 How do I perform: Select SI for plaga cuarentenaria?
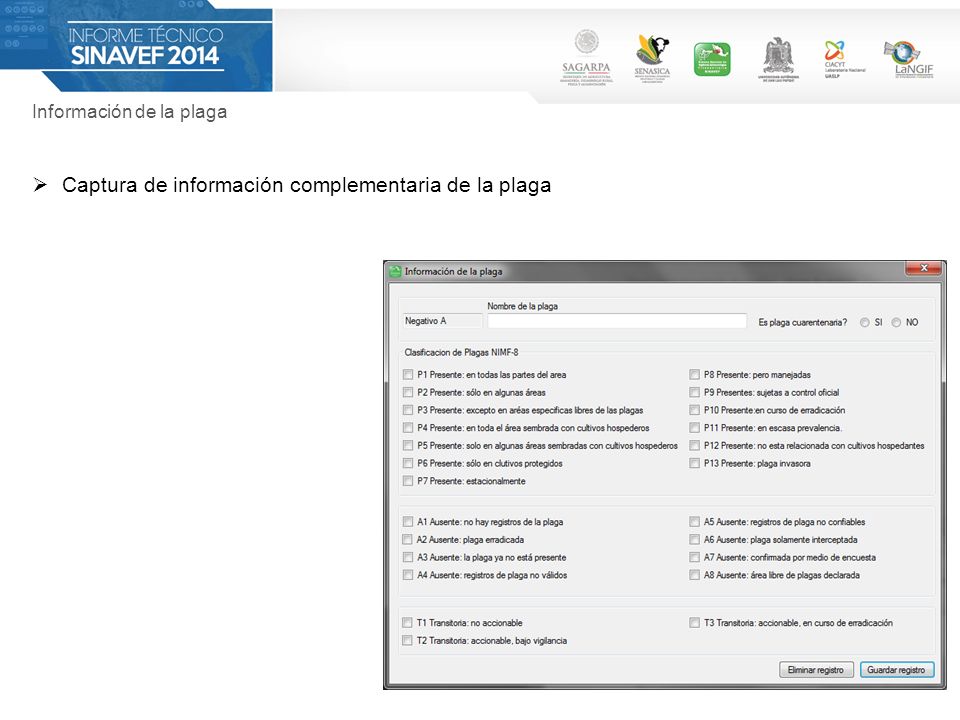(864, 323)
